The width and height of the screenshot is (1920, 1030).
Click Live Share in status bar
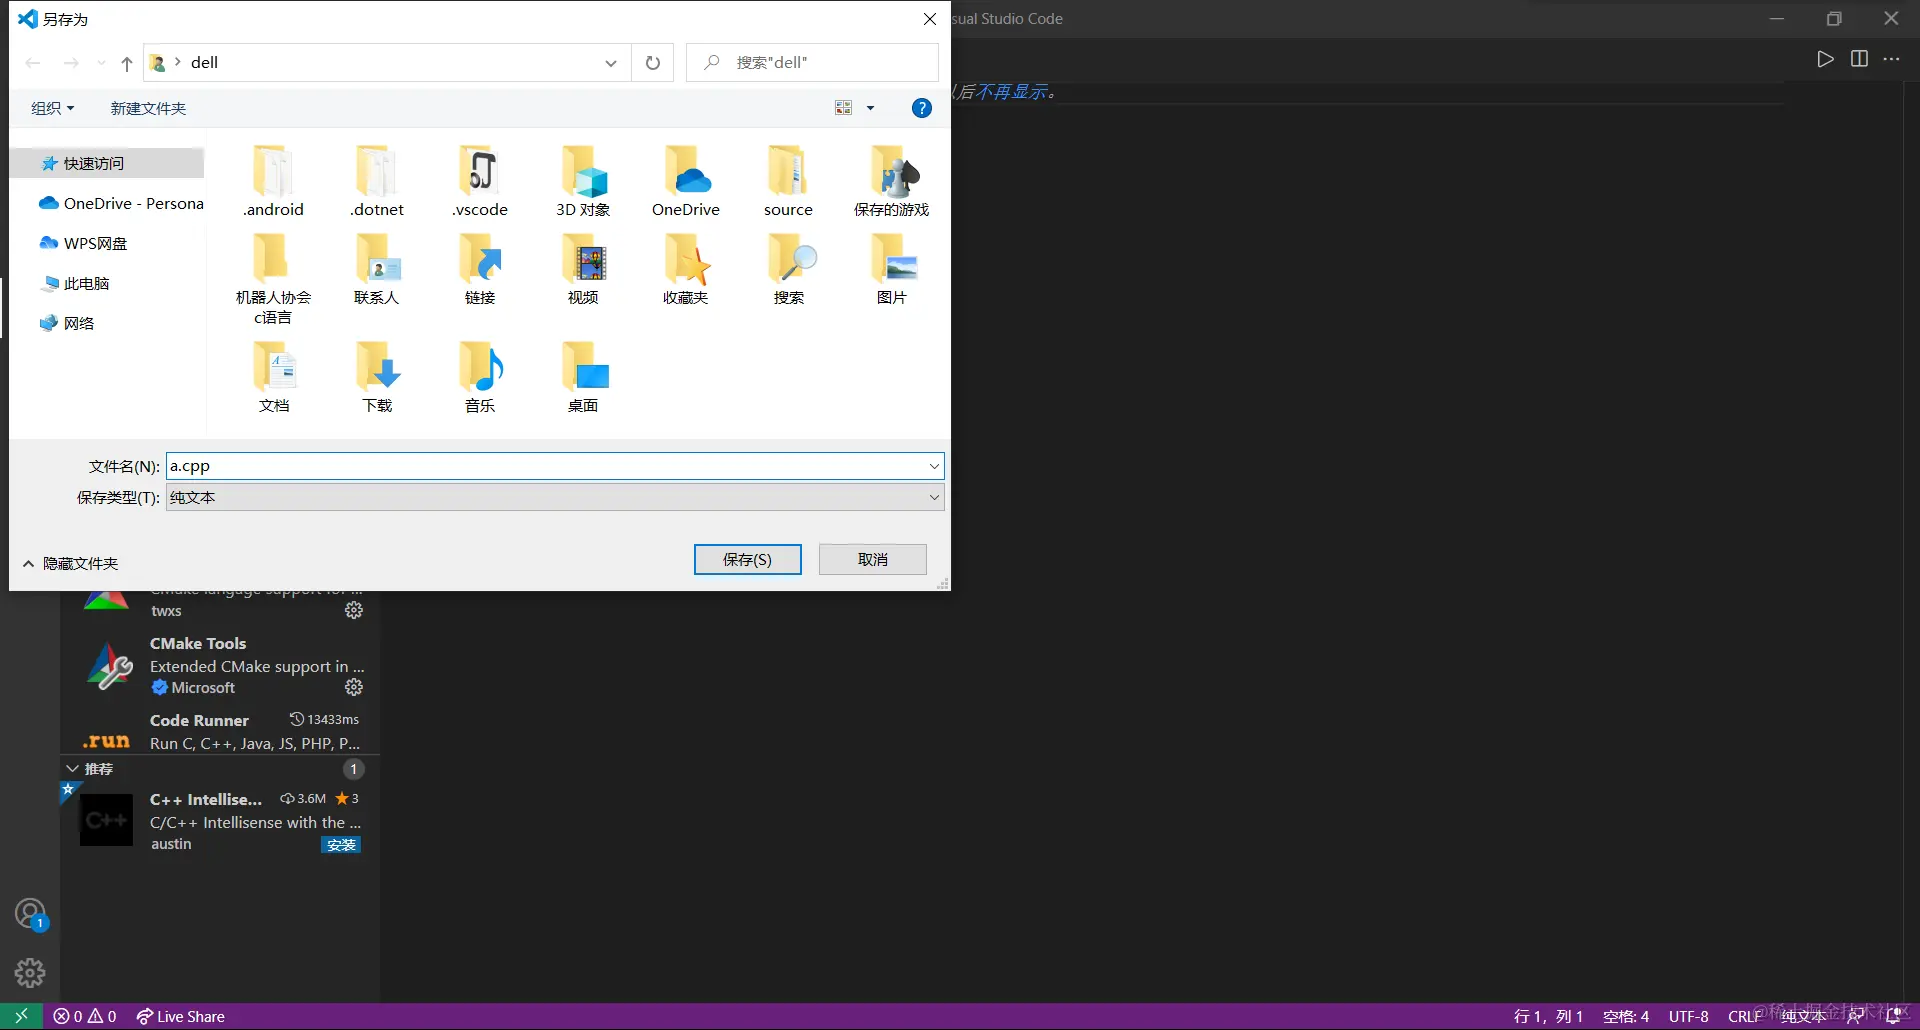coord(181,1016)
